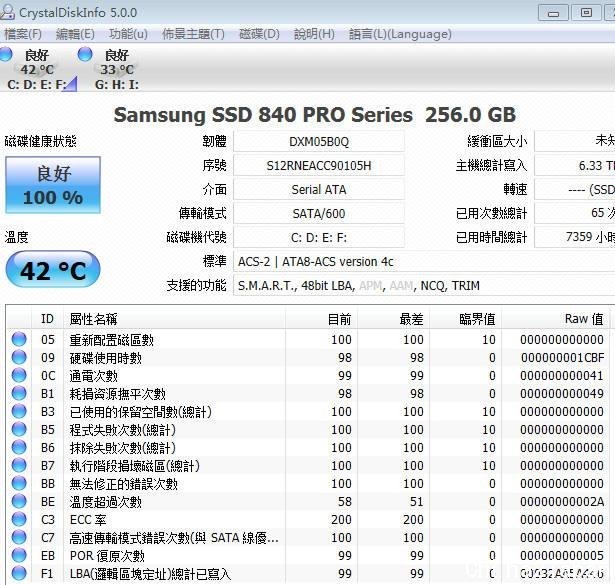615x585 pixels.
Task: Click the status orb for attribute B7
Action: tap(19, 465)
